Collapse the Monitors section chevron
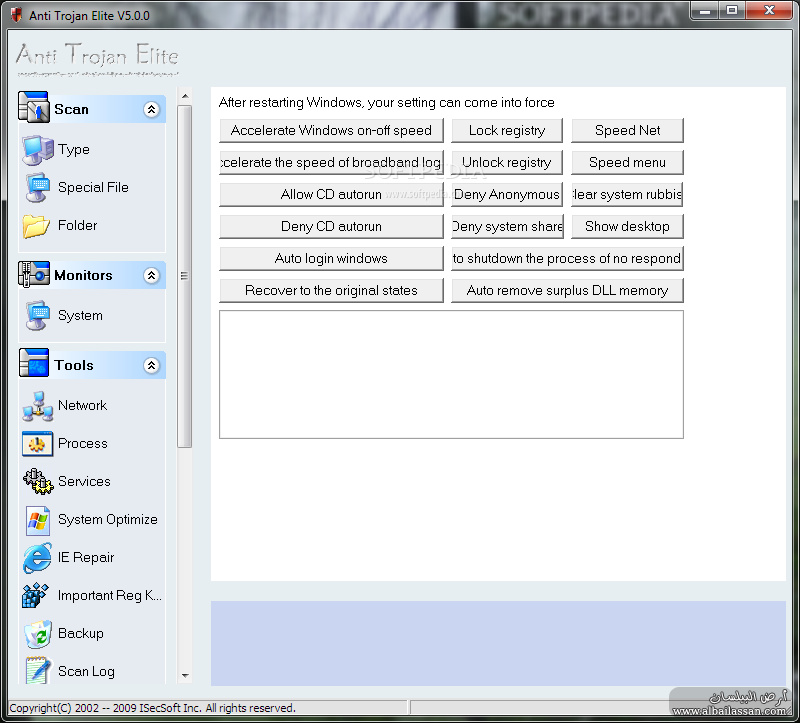 151,276
